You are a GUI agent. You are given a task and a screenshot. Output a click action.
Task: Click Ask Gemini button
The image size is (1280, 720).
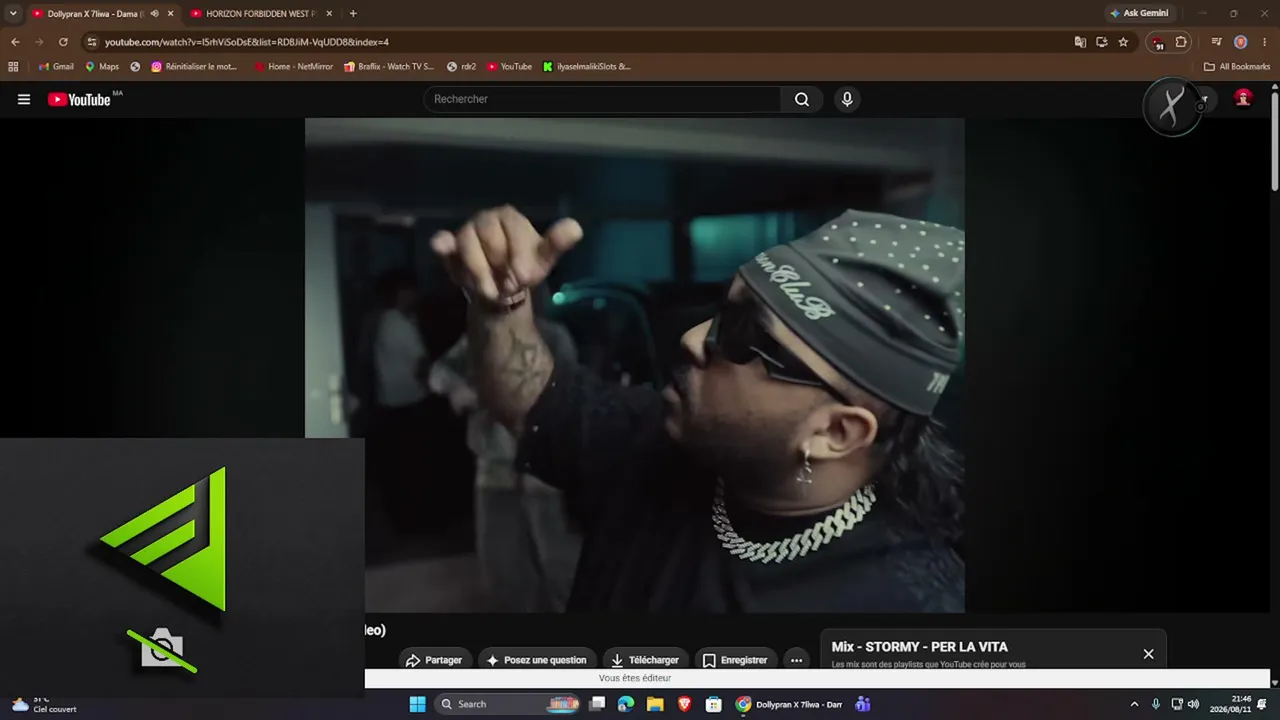pos(1139,14)
